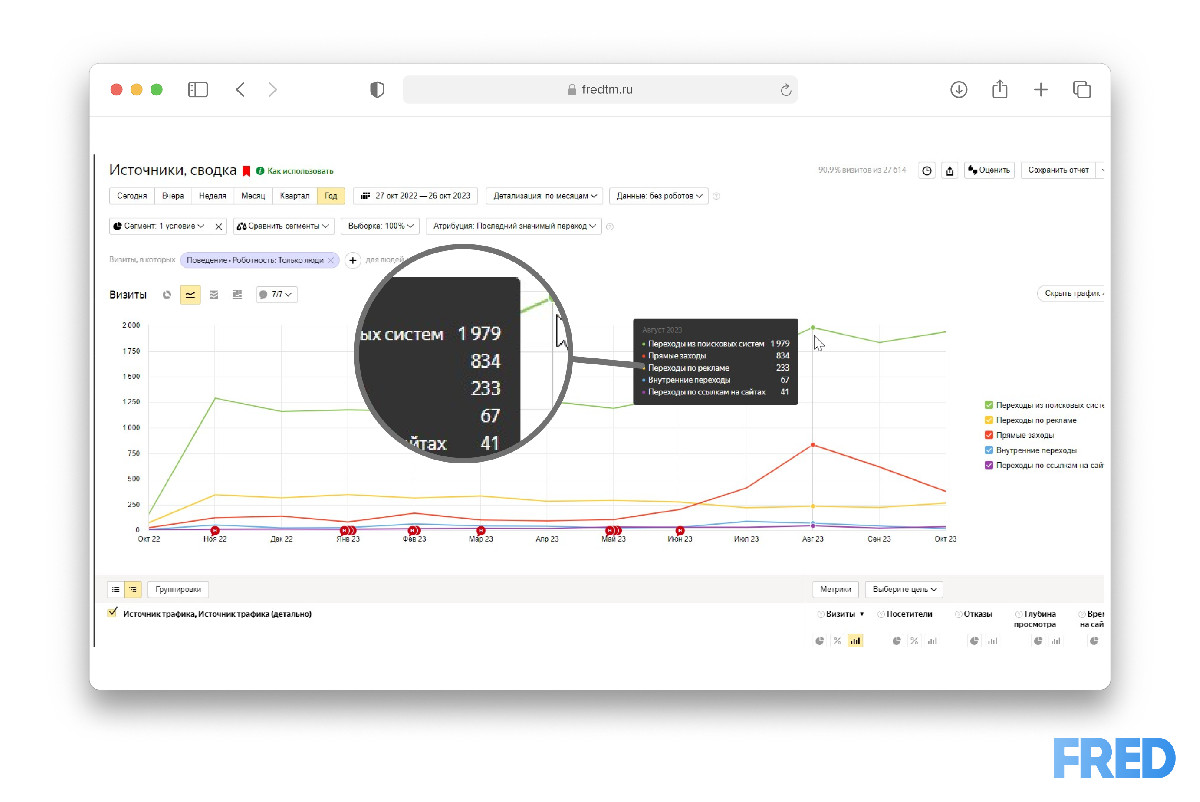Open Safari downloads icon
The image size is (1200, 802).
coord(958,90)
